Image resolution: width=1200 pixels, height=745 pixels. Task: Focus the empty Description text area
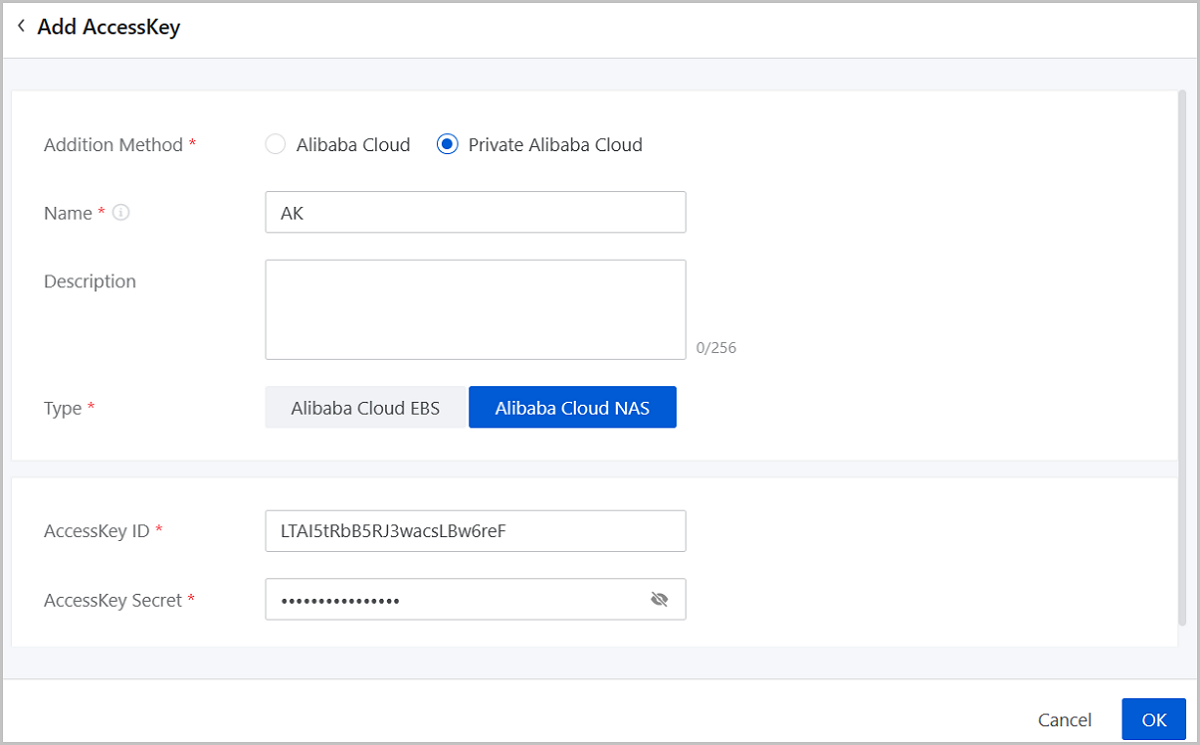475,309
